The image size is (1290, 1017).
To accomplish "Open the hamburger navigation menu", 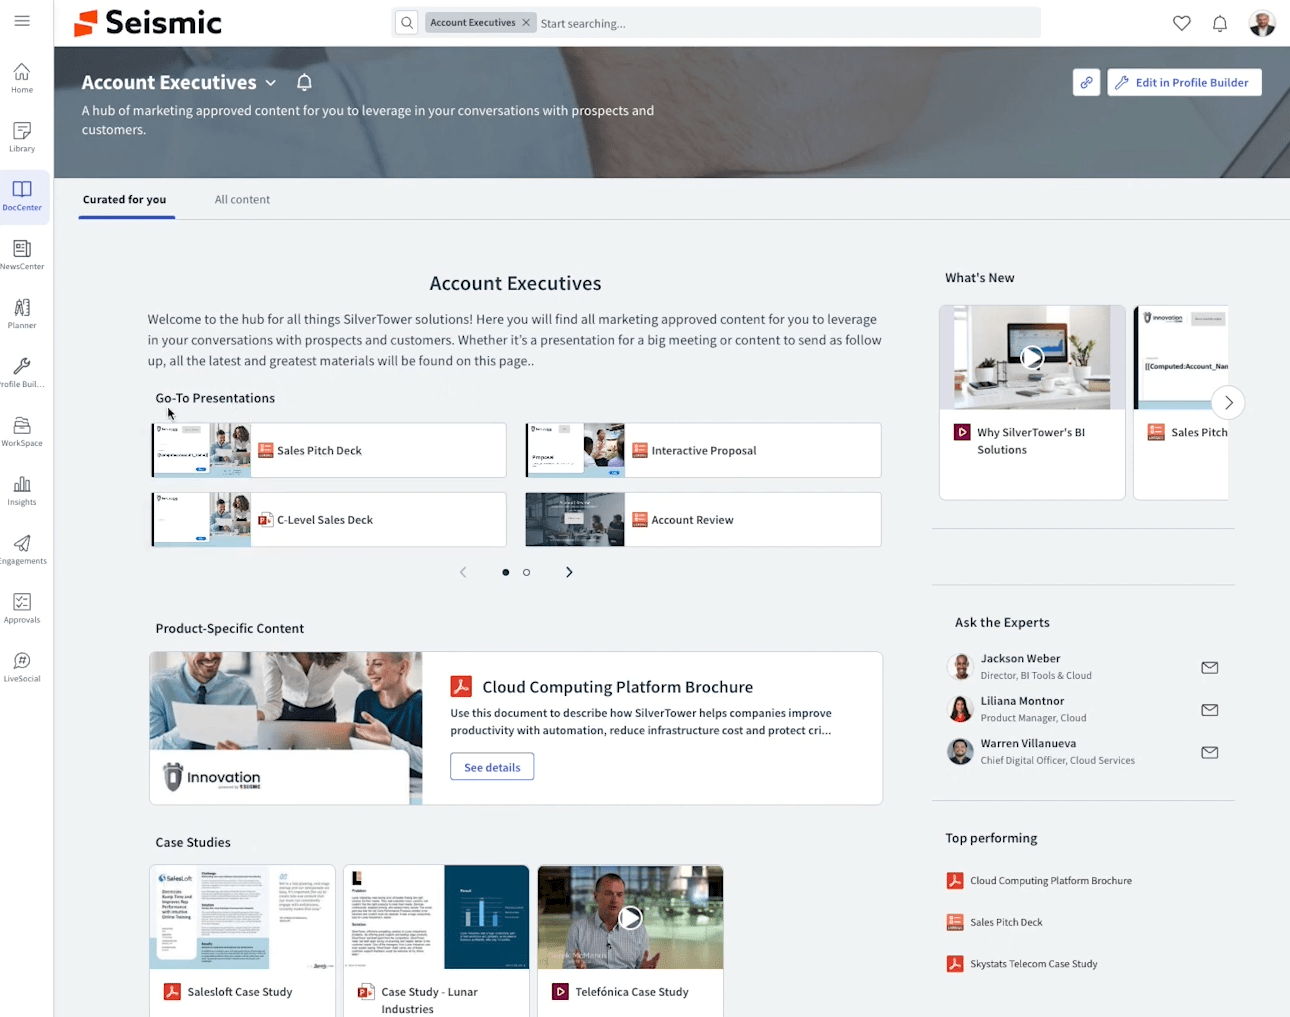I will (22, 21).
